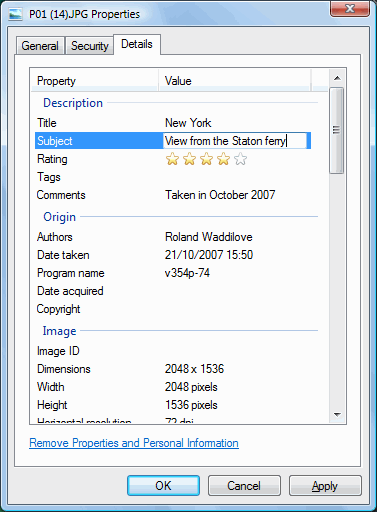Image resolution: width=377 pixels, height=512 pixels.
Task: Click the Comments property label
Action: coord(61,195)
